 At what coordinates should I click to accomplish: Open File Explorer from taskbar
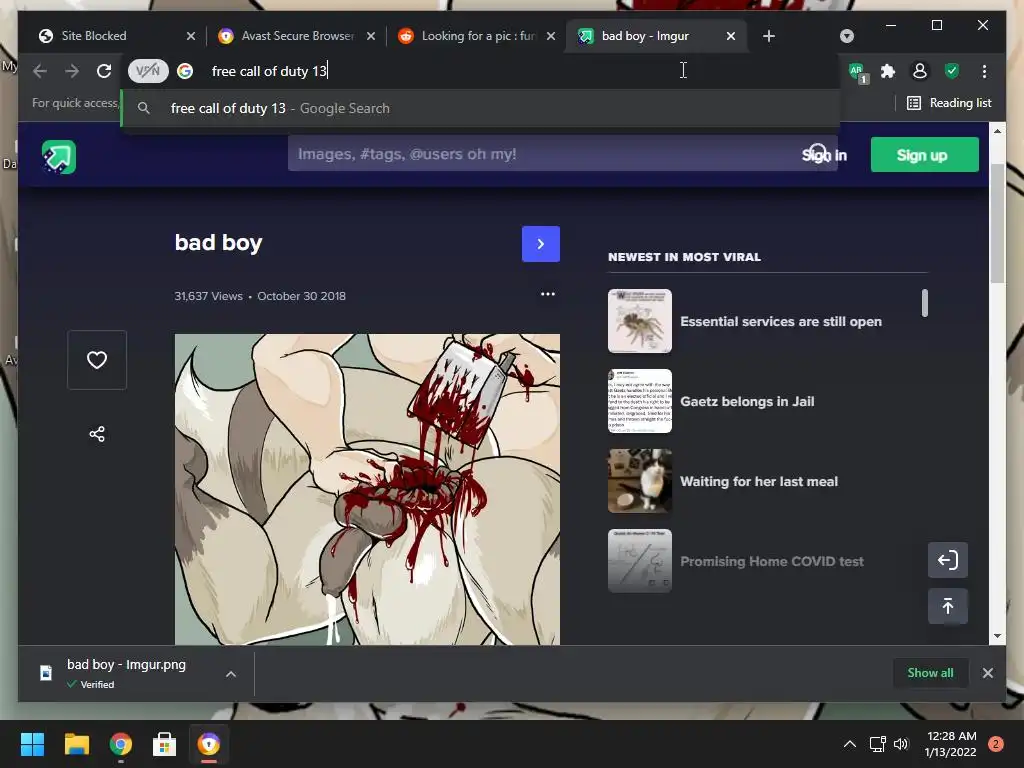coord(76,744)
